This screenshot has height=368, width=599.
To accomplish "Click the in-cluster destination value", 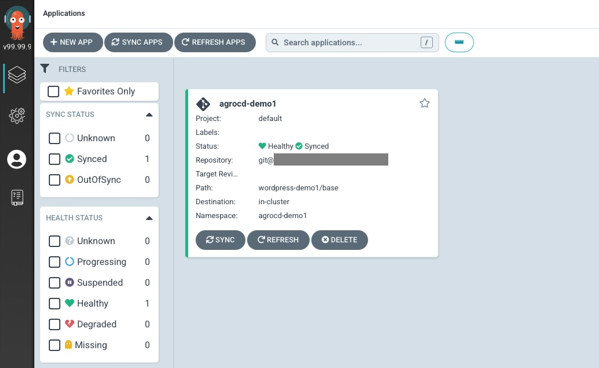I will [x=274, y=201].
